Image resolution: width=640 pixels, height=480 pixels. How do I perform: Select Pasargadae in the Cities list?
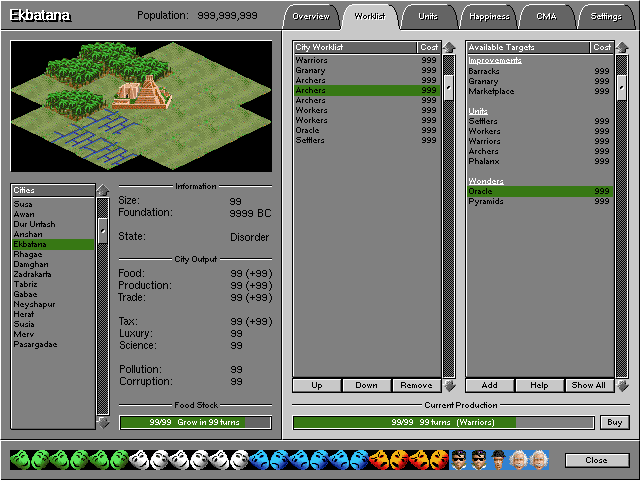pos(53,344)
